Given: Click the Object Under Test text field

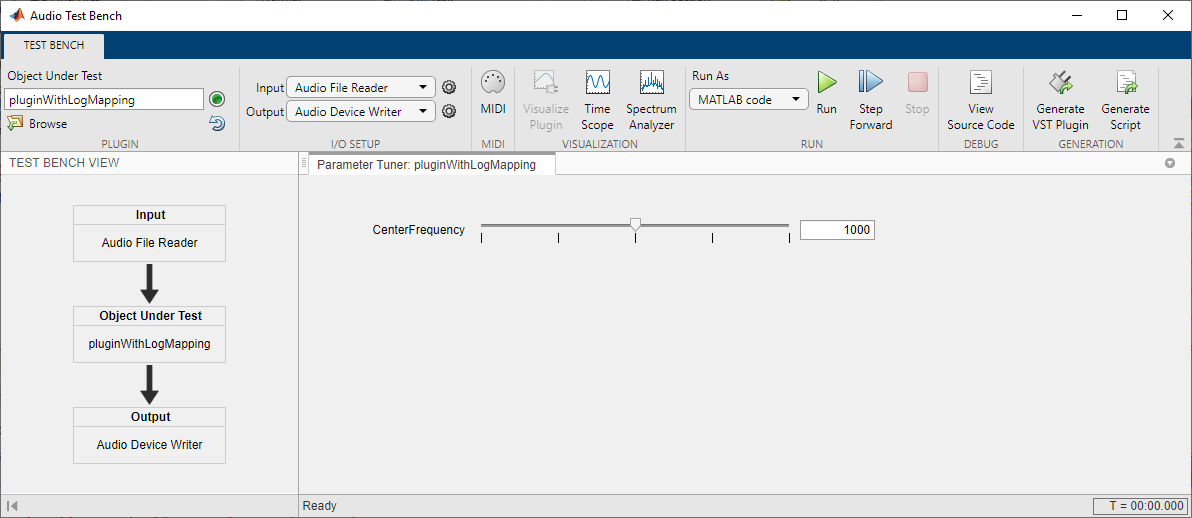Looking at the screenshot, I should point(105,100).
